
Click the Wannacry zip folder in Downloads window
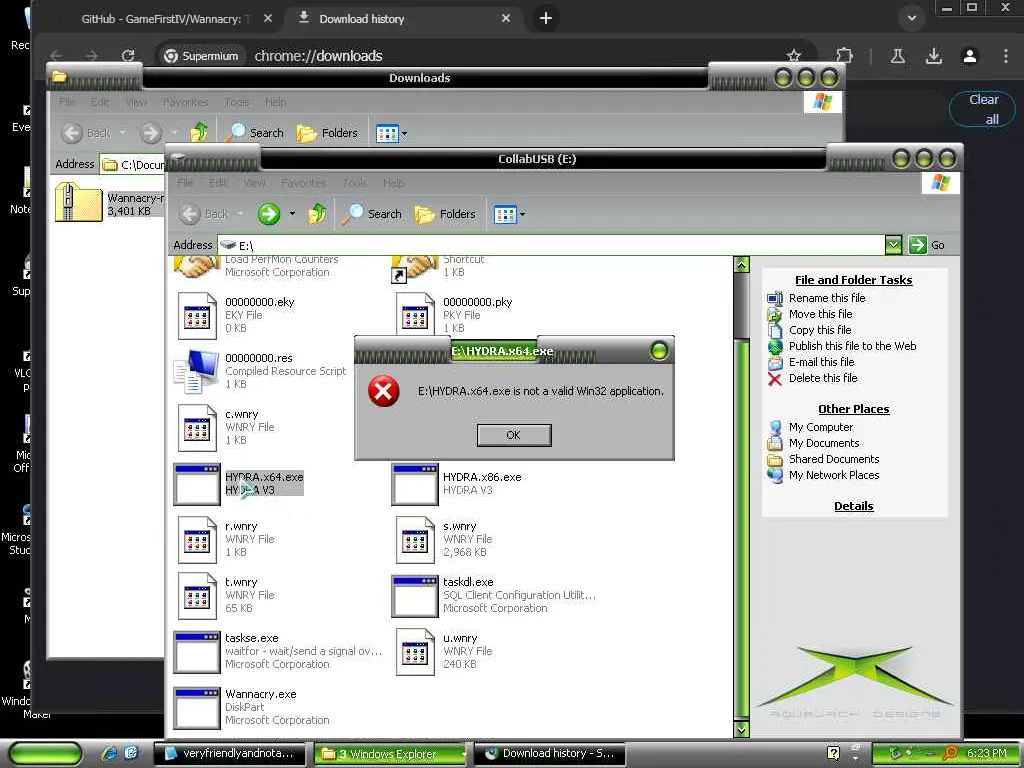click(78, 202)
